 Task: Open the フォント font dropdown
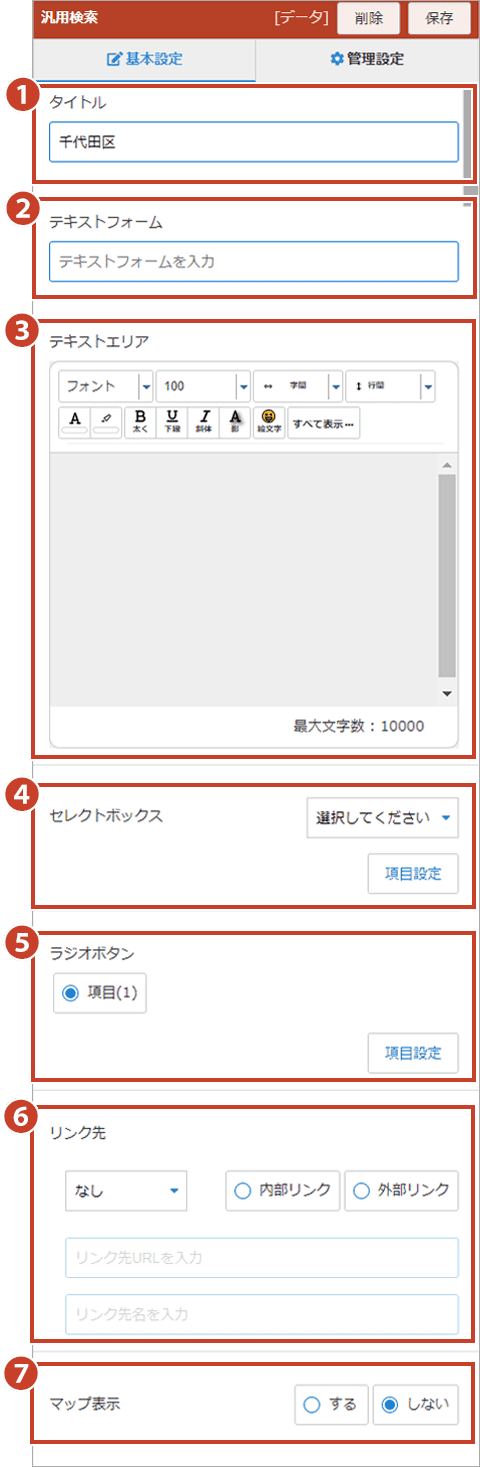(x=106, y=385)
